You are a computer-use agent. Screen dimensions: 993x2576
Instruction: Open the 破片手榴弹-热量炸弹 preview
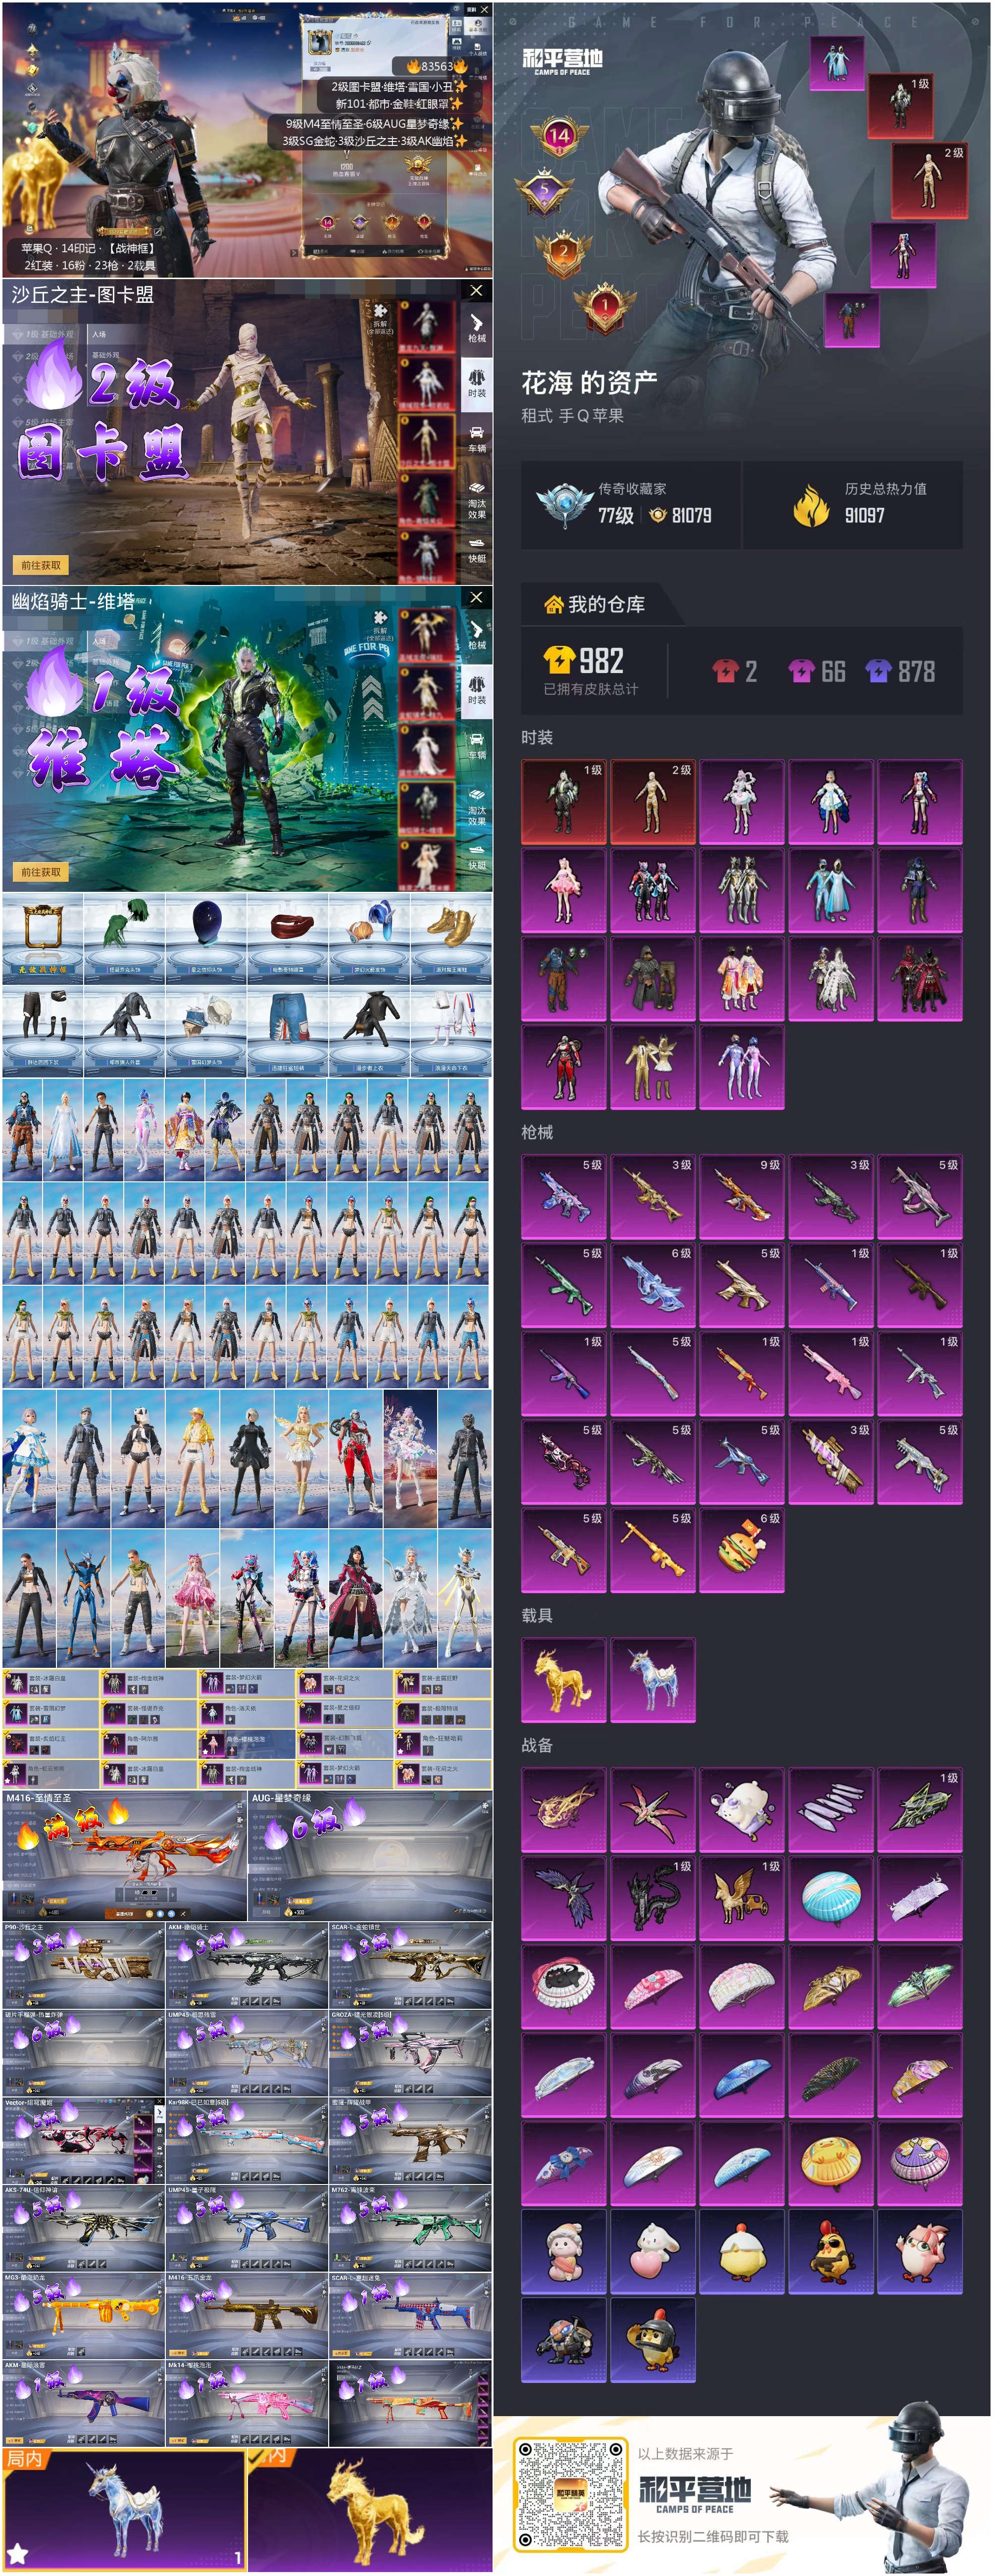pos(83,2053)
